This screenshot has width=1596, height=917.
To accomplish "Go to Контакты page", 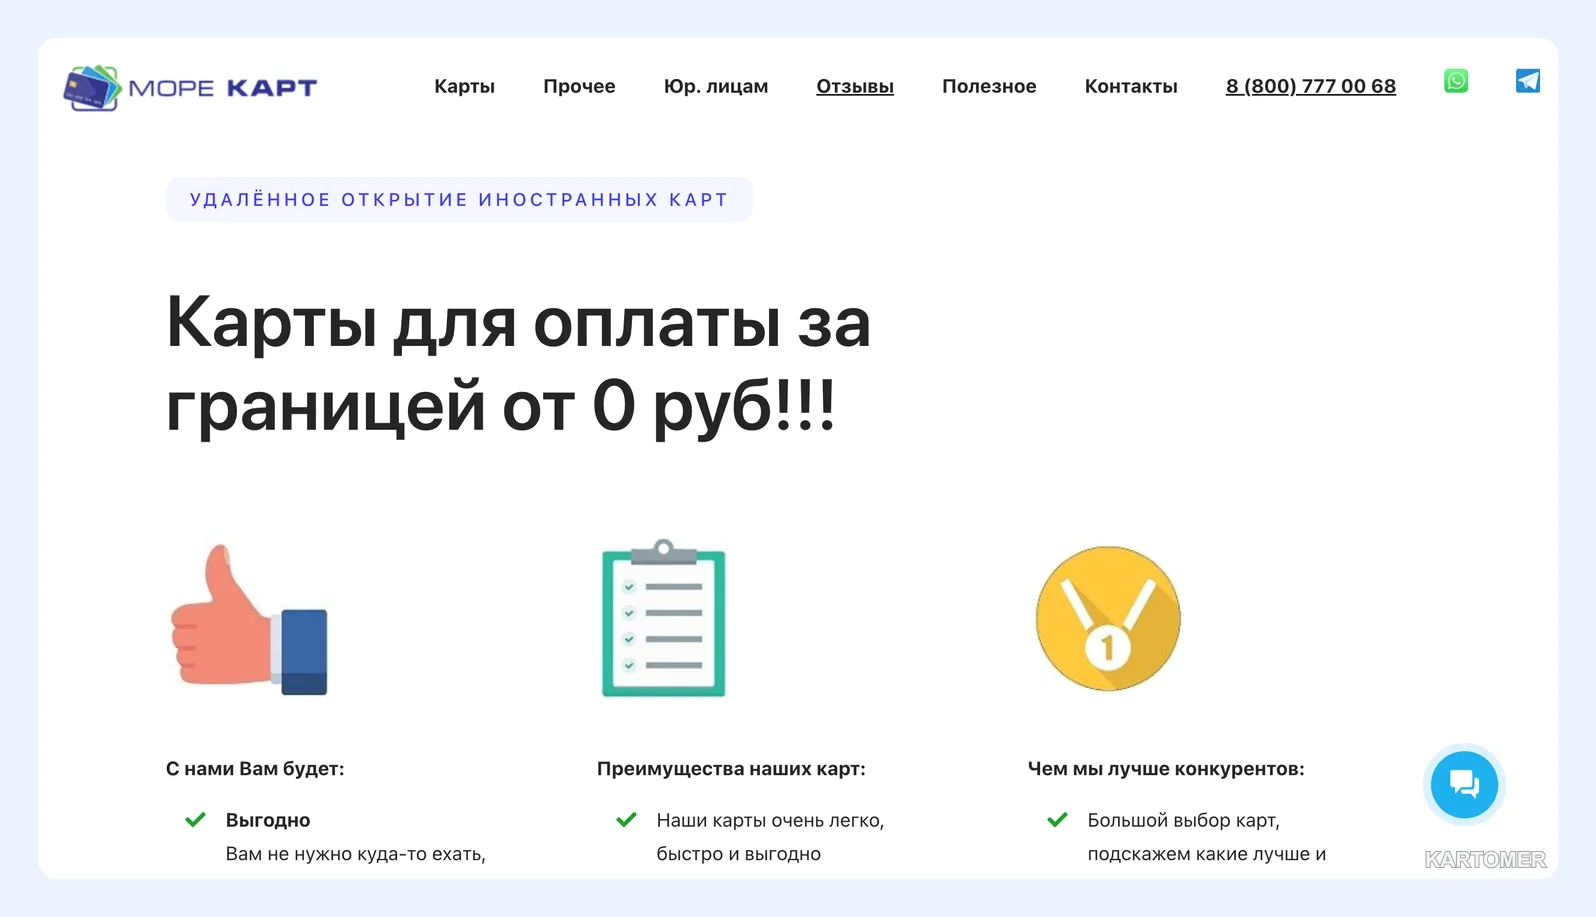I will (1131, 86).
